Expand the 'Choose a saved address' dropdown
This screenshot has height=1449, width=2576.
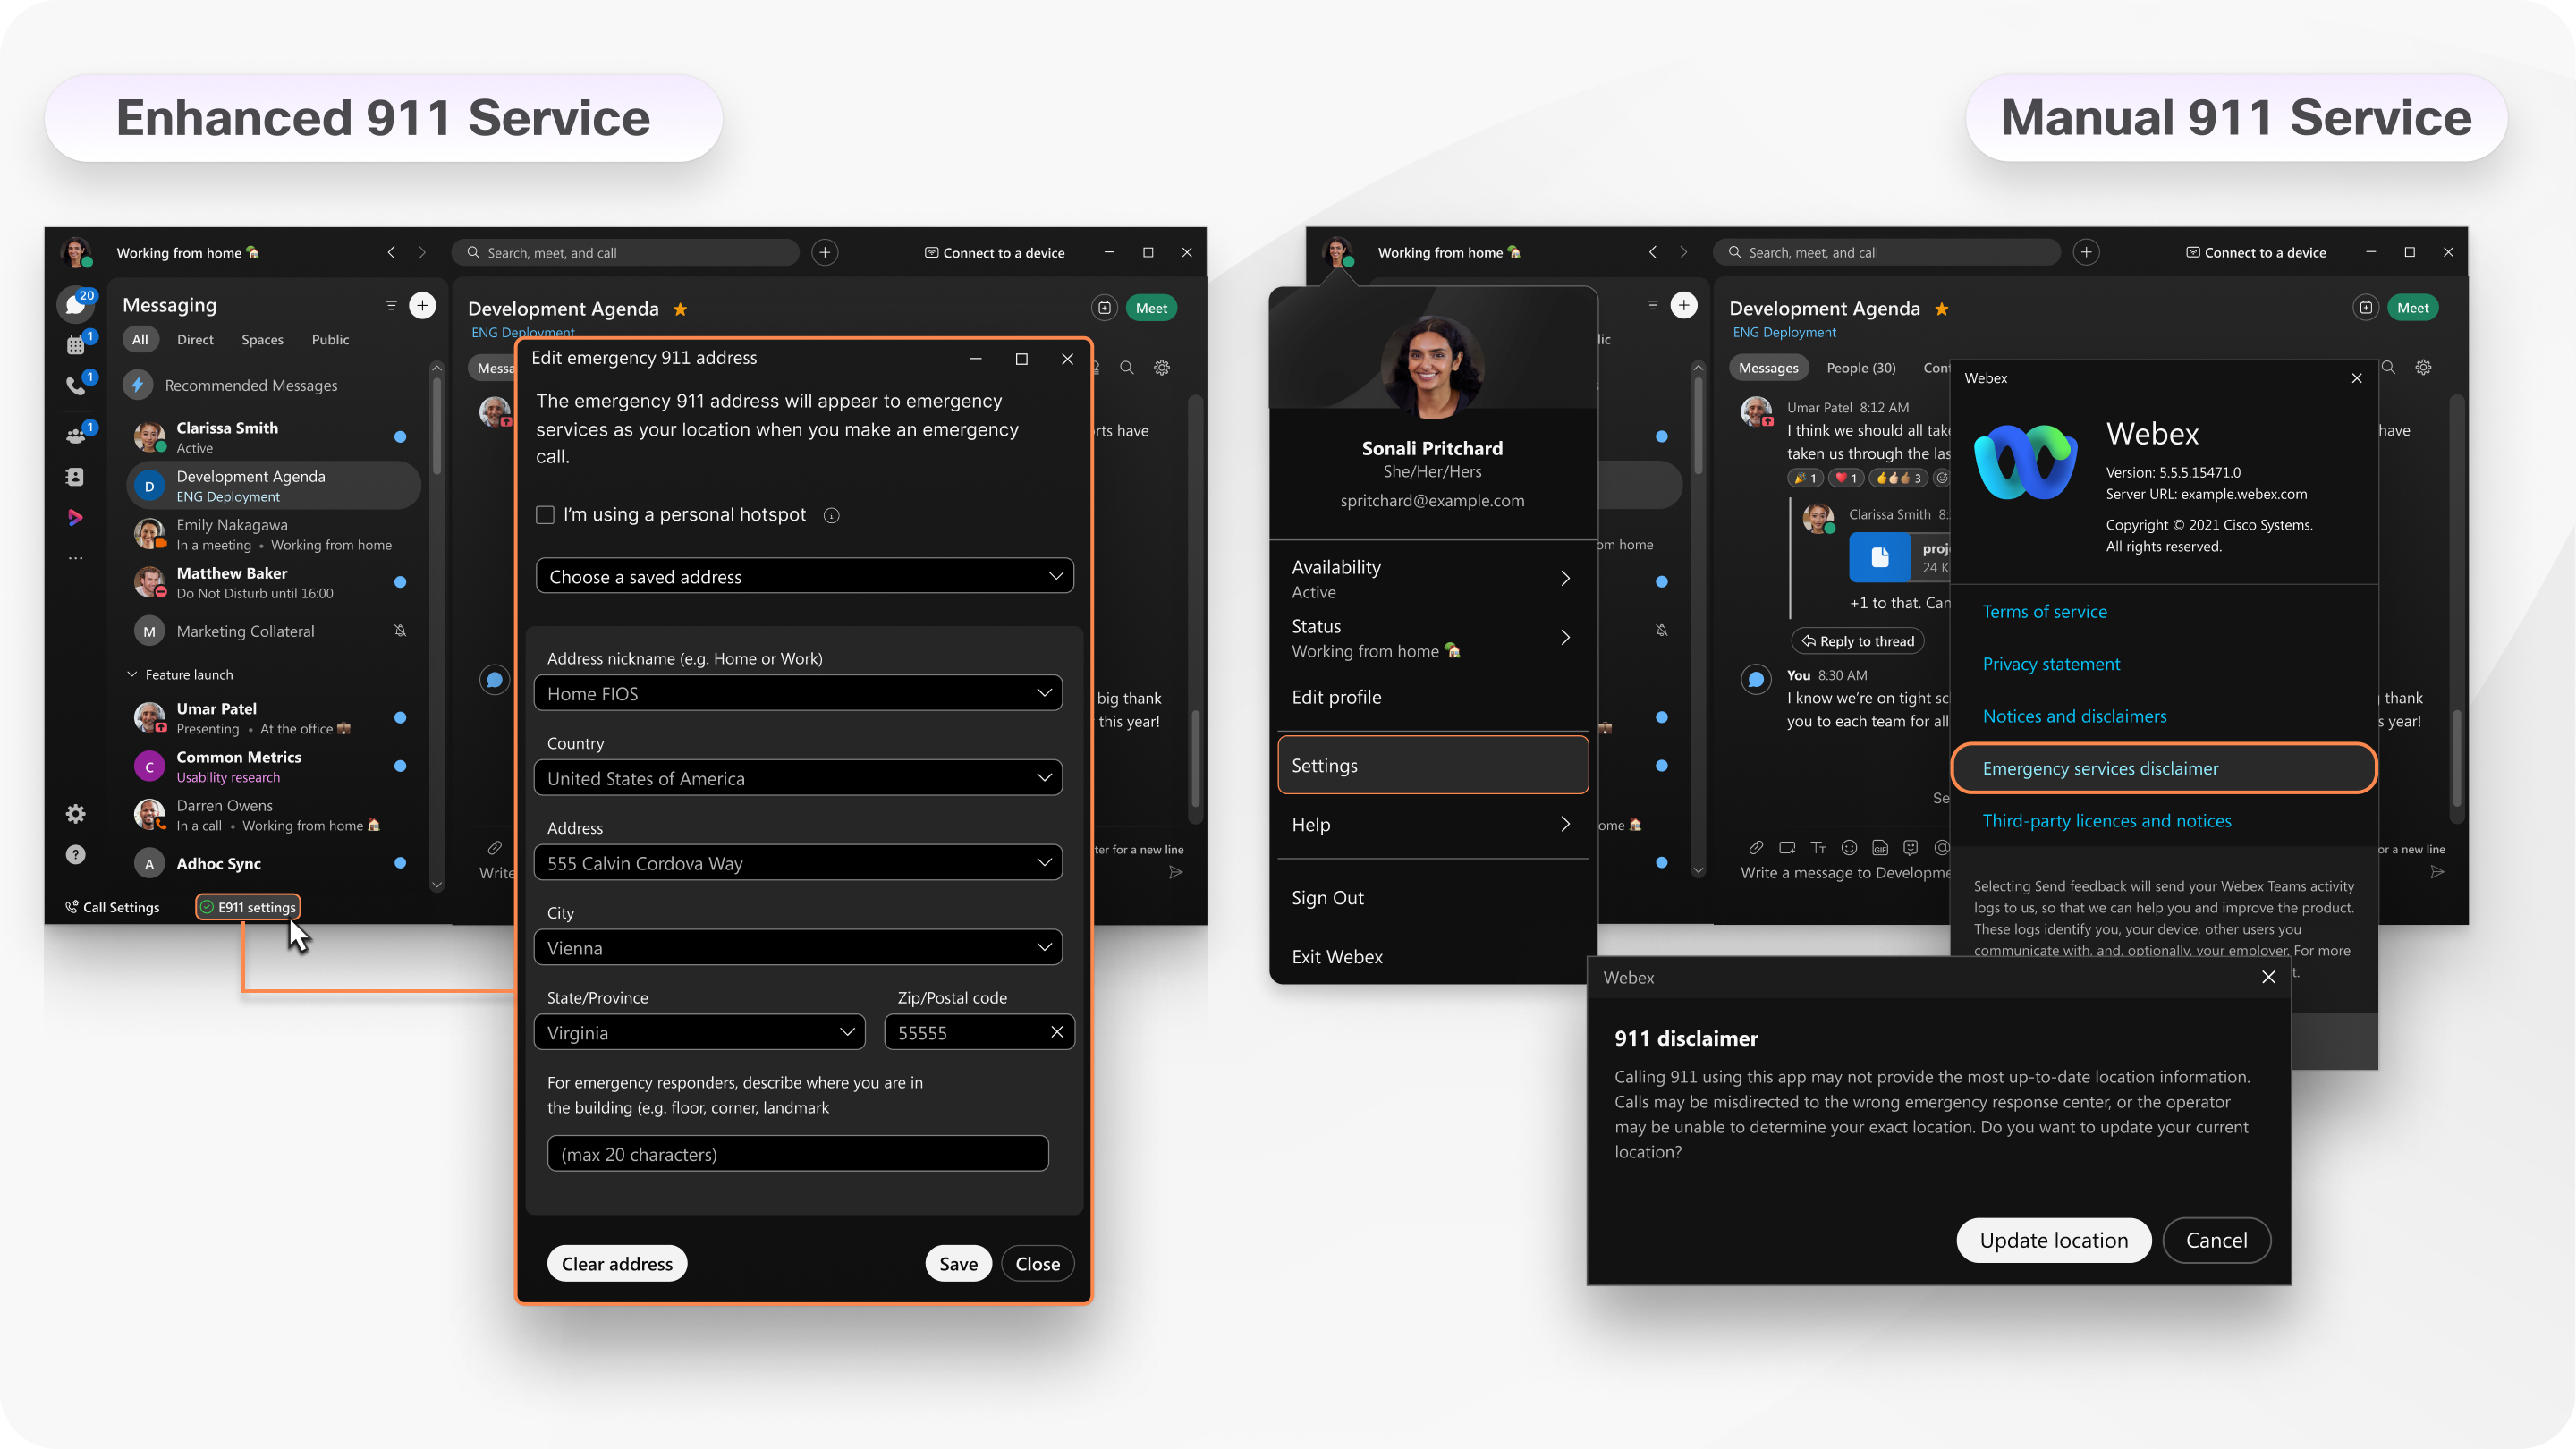coord(803,575)
